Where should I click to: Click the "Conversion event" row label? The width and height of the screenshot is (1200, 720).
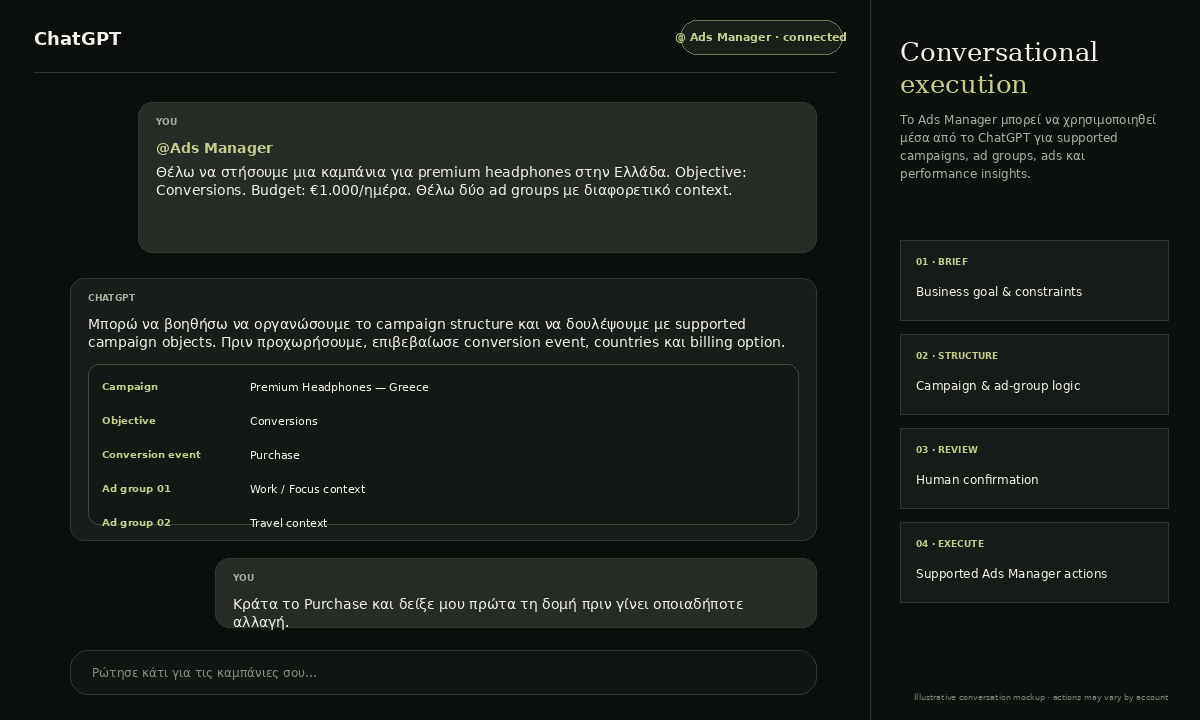(151, 455)
